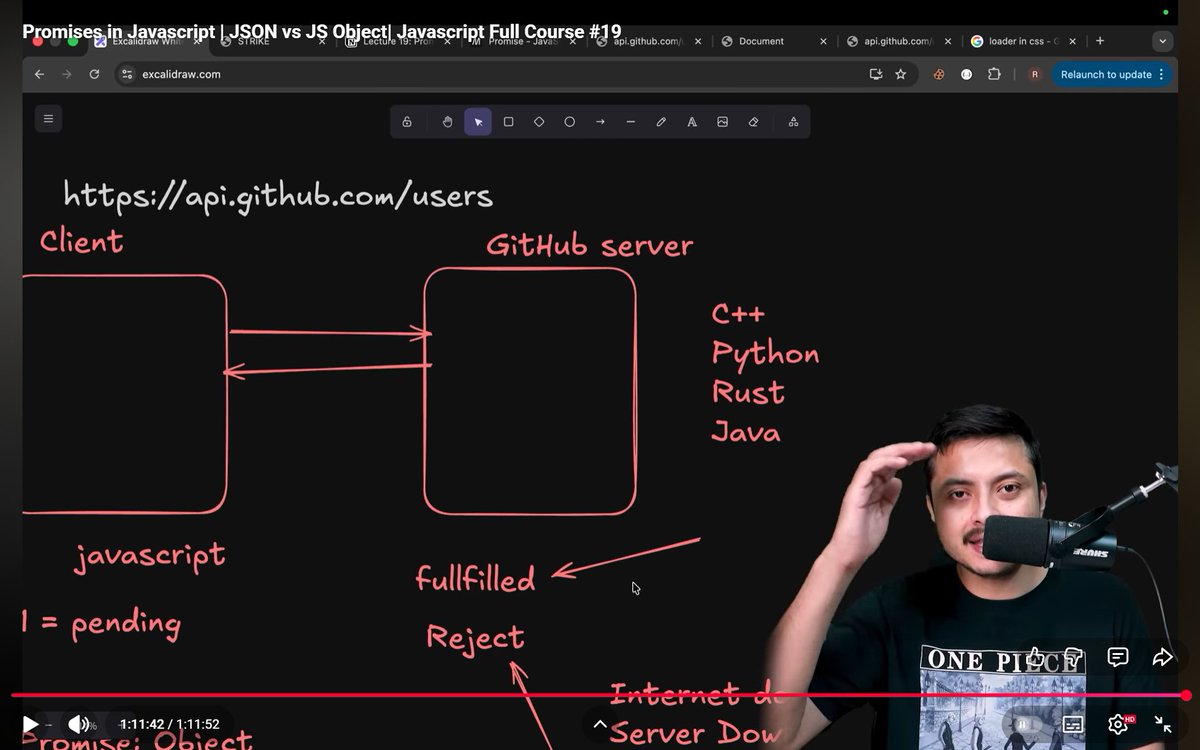The image size is (1200, 750).
Task: Open the Excalidraw hamburger menu
Action: pos(48,118)
